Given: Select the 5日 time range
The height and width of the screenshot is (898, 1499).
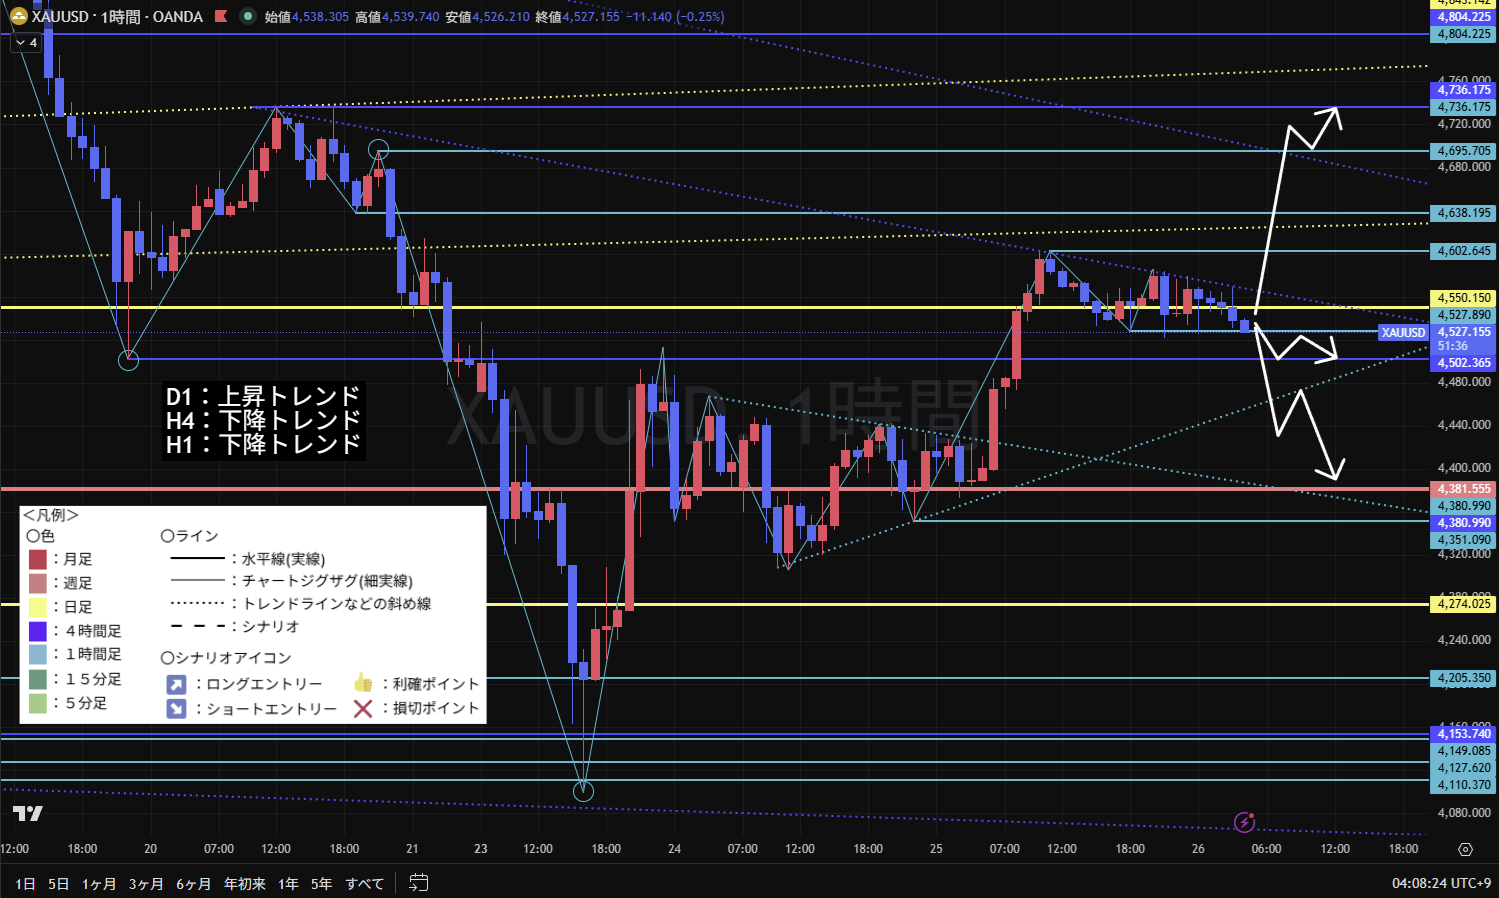Looking at the screenshot, I should 59,883.
